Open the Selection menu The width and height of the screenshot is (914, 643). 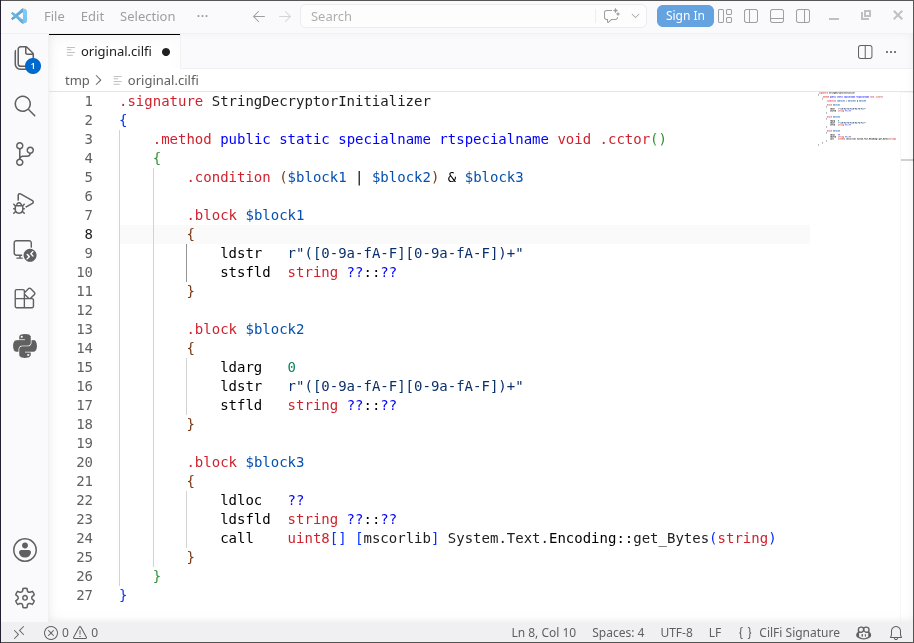[147, 16]
